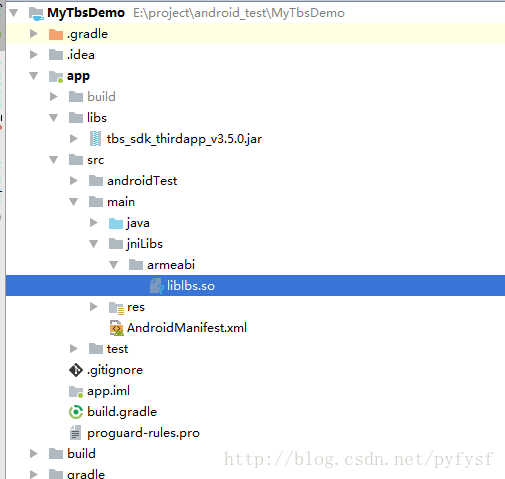This screenshot has height=479, width=505.
Task: Collapse the main folder arrow
Action: 74,202
